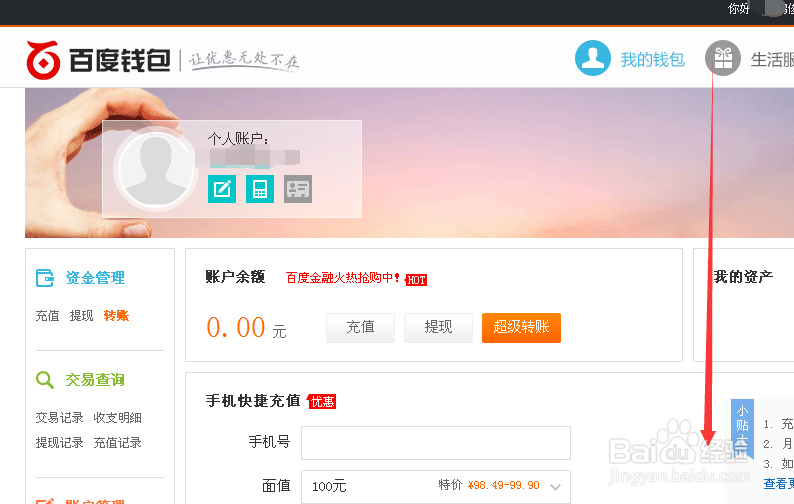Click 手机快捷充值 heading text
Image resolution: width=794 pixels, height=504 pixels.
253,401
